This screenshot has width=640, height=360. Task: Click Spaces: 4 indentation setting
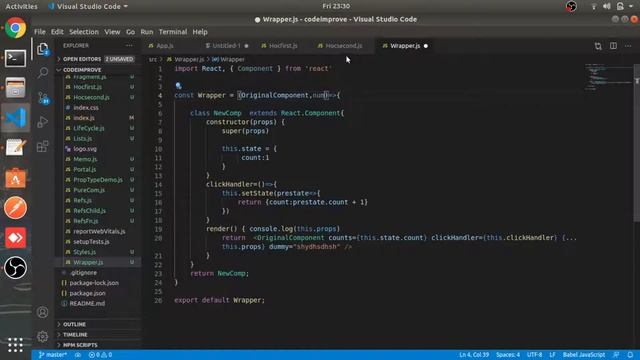tap(508, 355)
